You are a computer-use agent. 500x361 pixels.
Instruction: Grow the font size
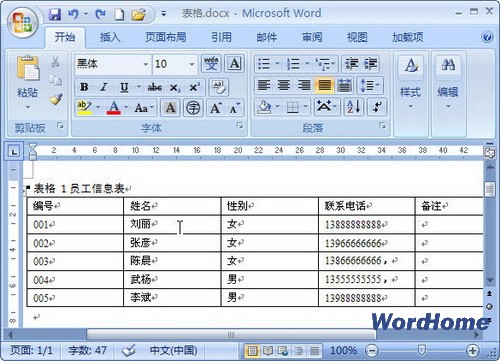point(215,108)
